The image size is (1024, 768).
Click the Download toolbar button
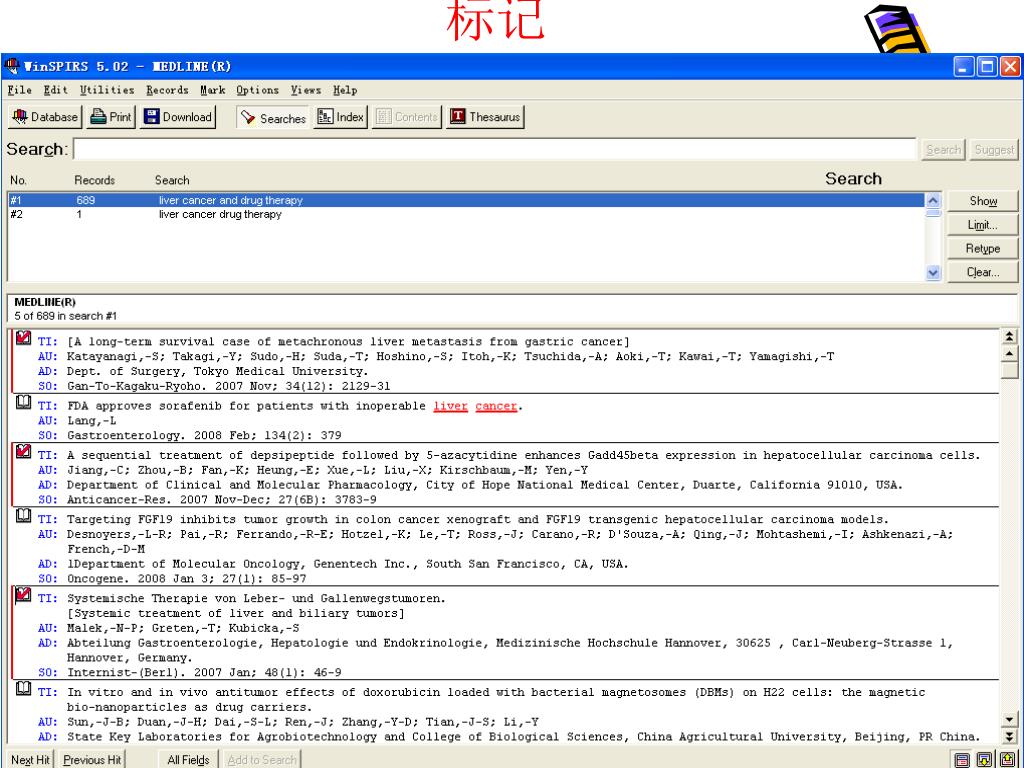178,117
